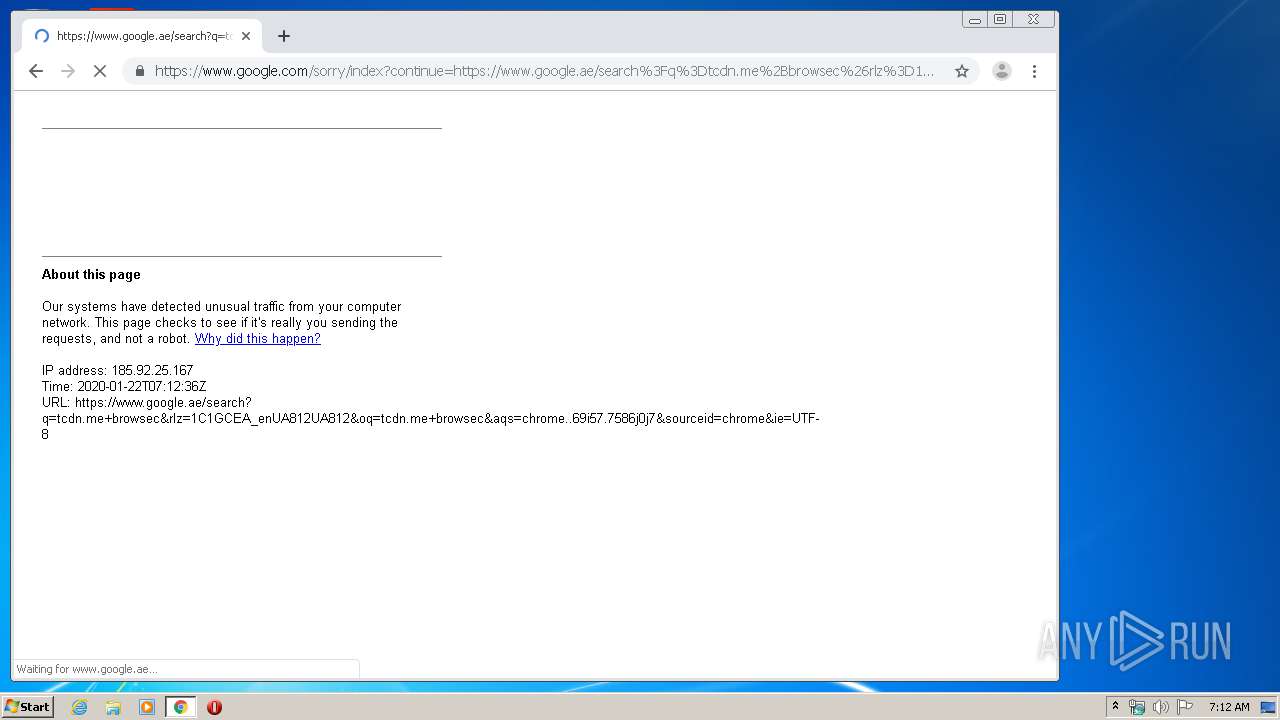Click the 7:12 AM taskbar clock

coord(1229,707)
